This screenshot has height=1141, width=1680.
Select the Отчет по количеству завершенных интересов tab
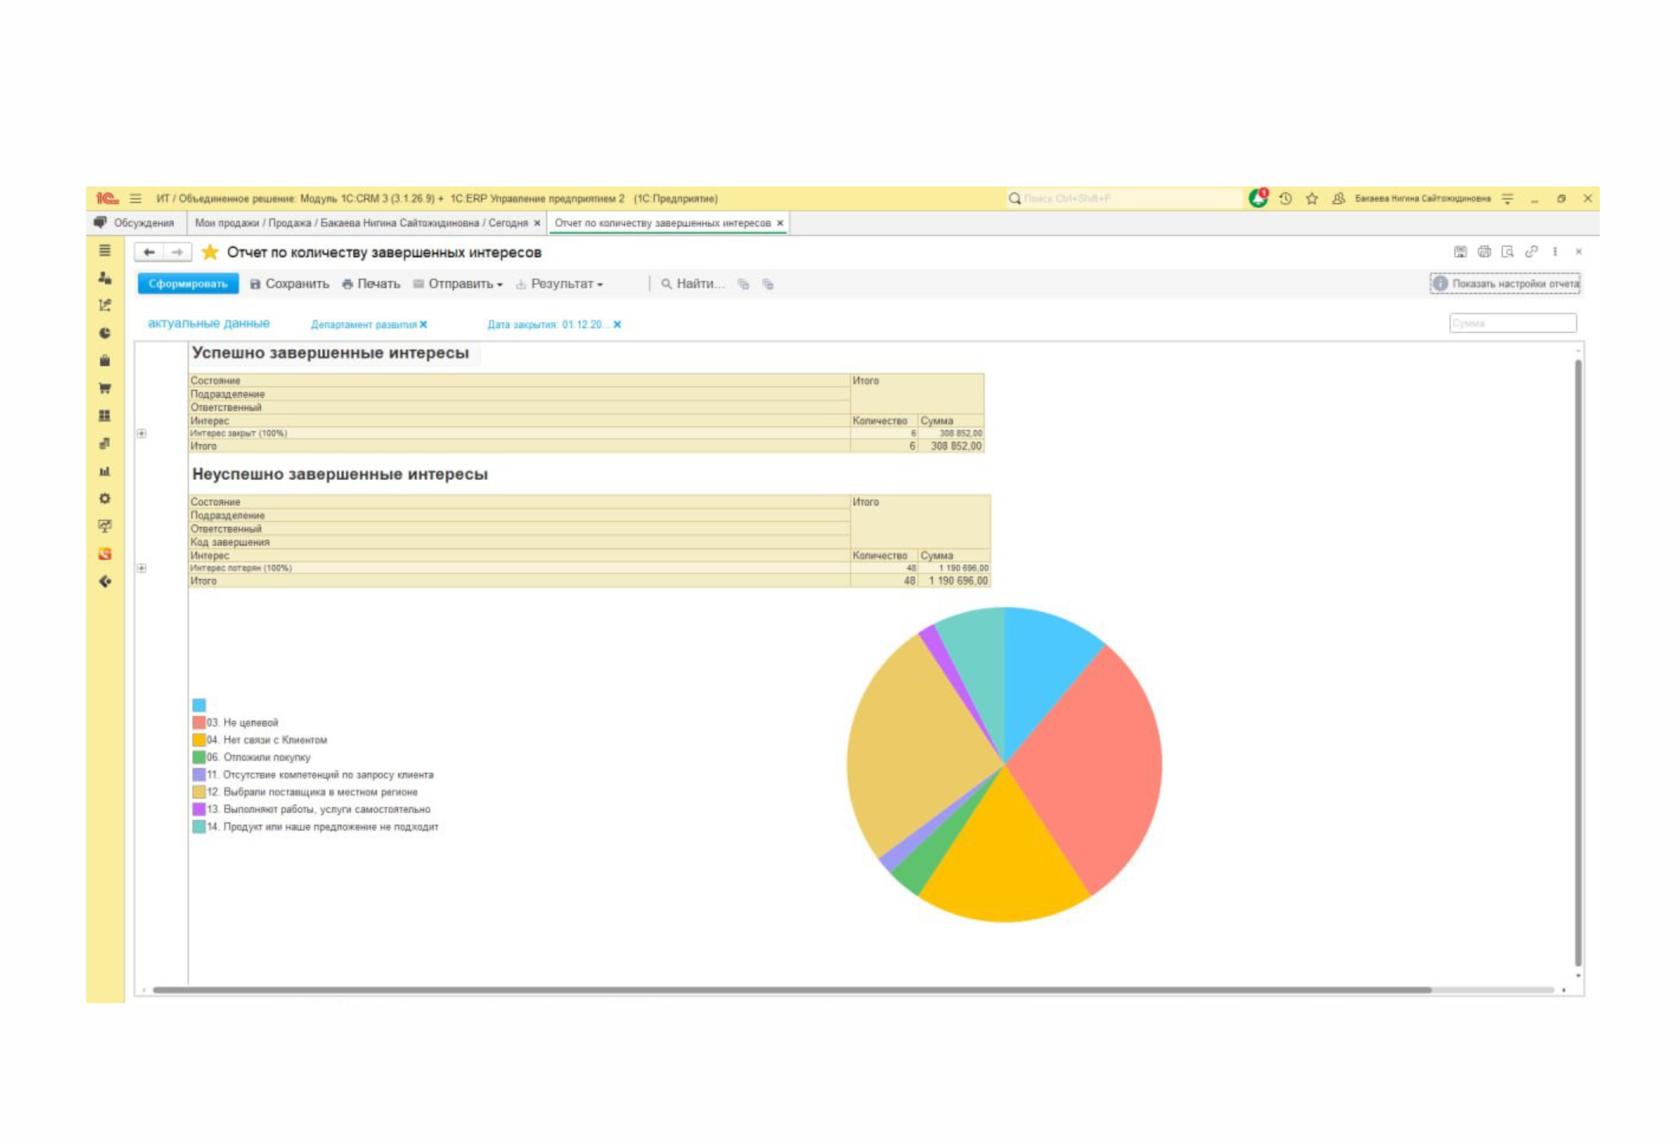coord(662,223)
